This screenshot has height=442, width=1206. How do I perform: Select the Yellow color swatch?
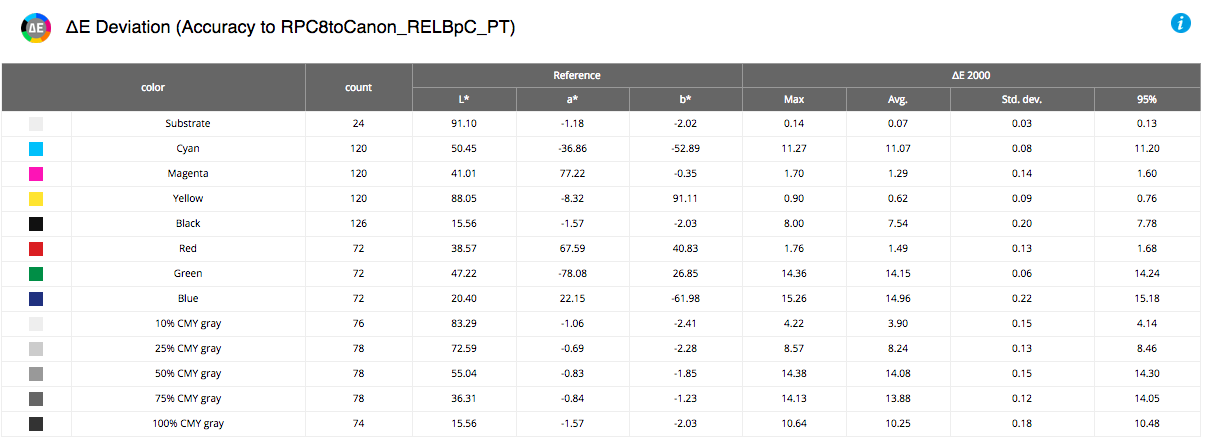click(36, 199)
